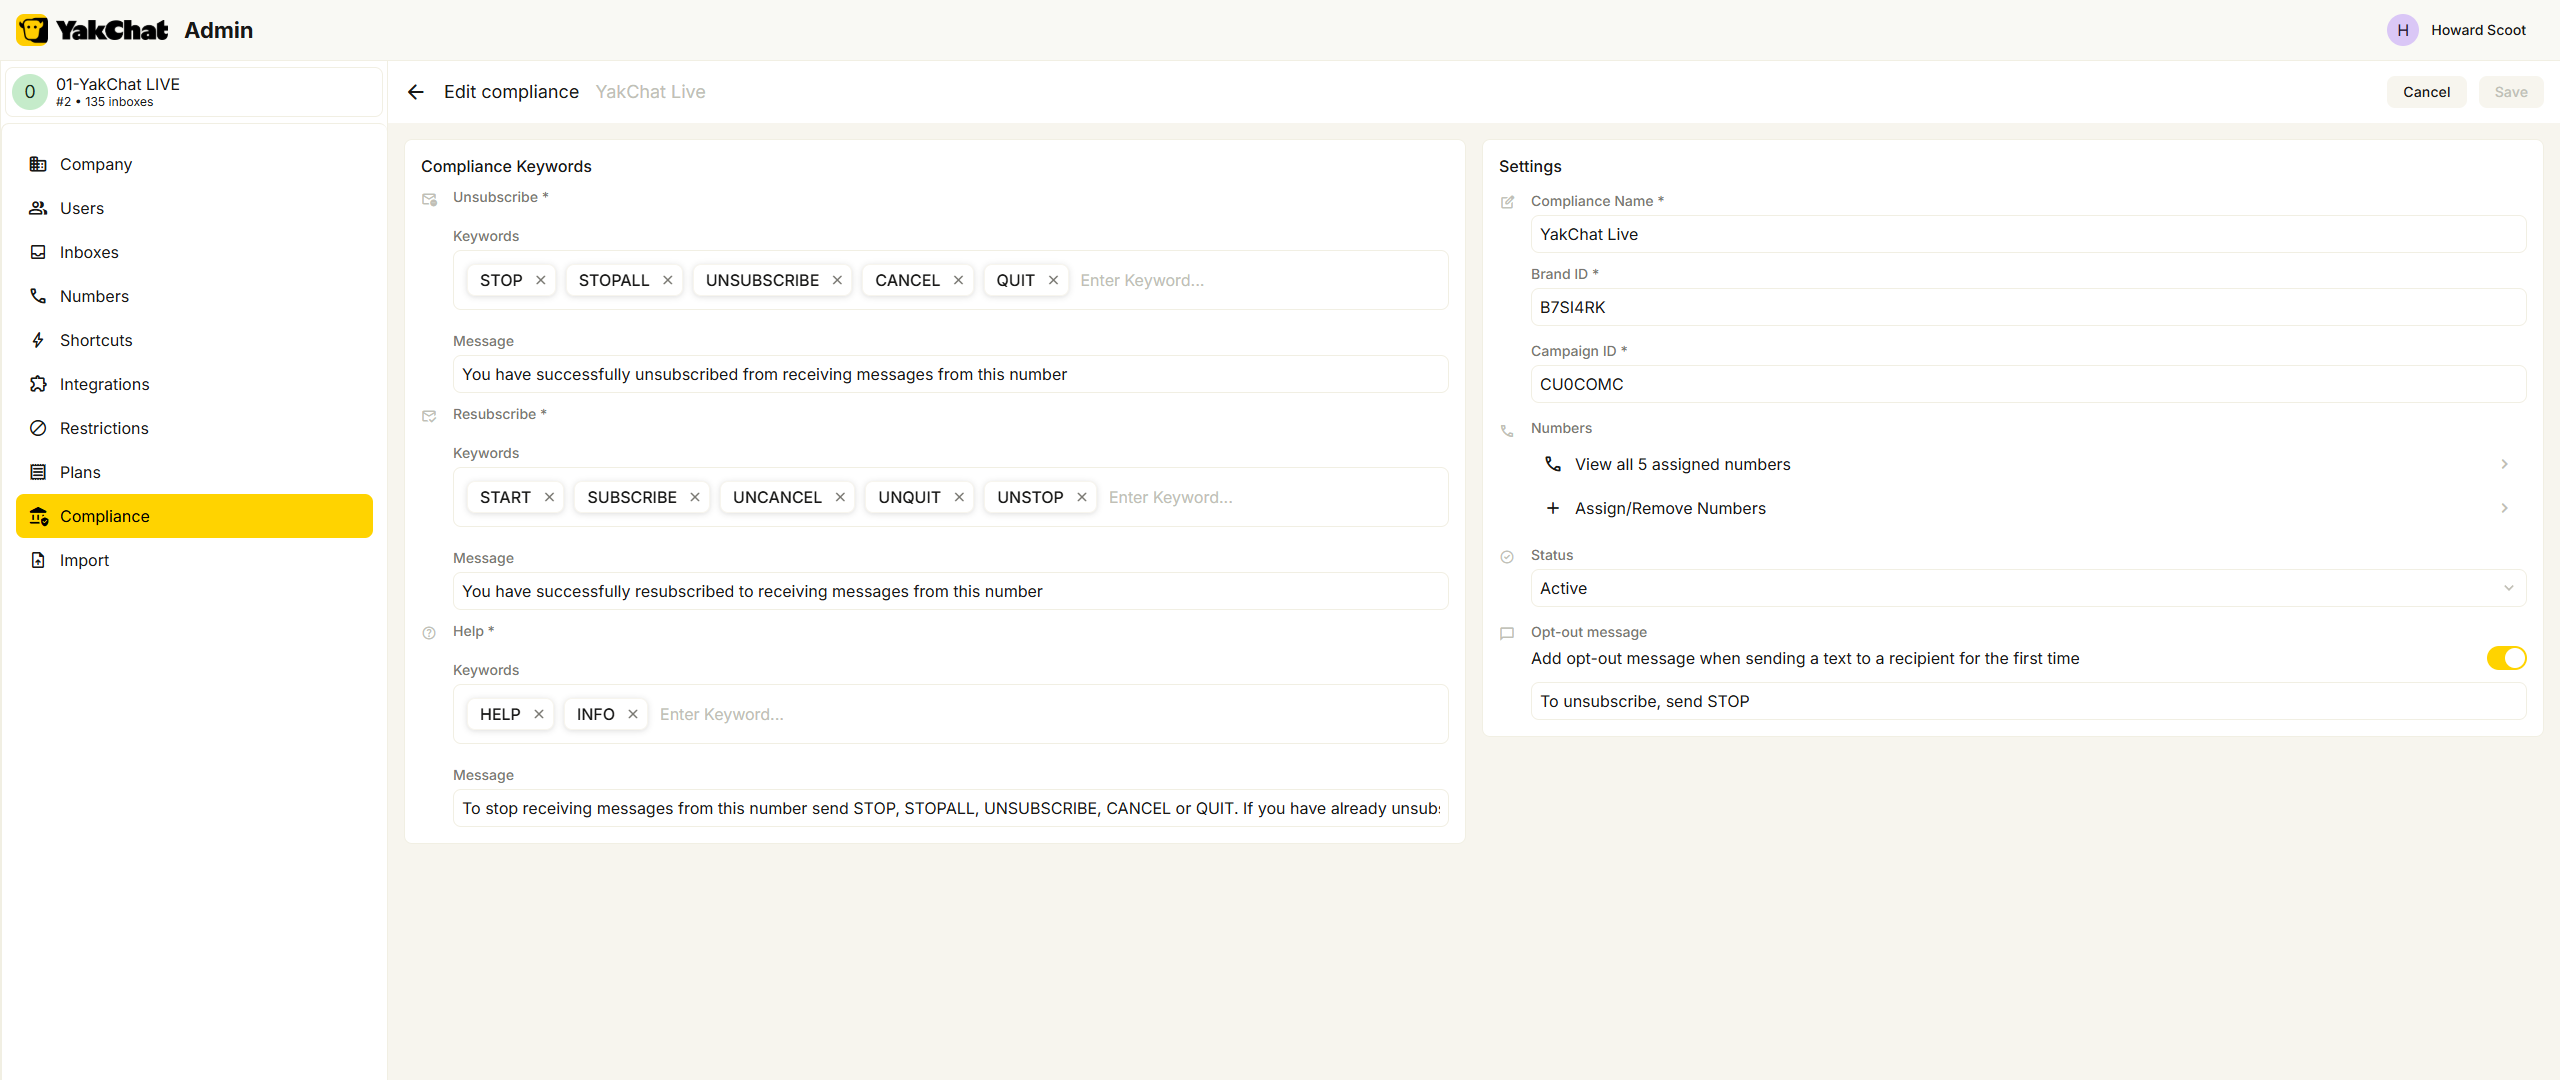The width and height of the screenshot is (2560, 1080).
Task: Toggle the opt-out message switch off
Action: [2506, 658]
